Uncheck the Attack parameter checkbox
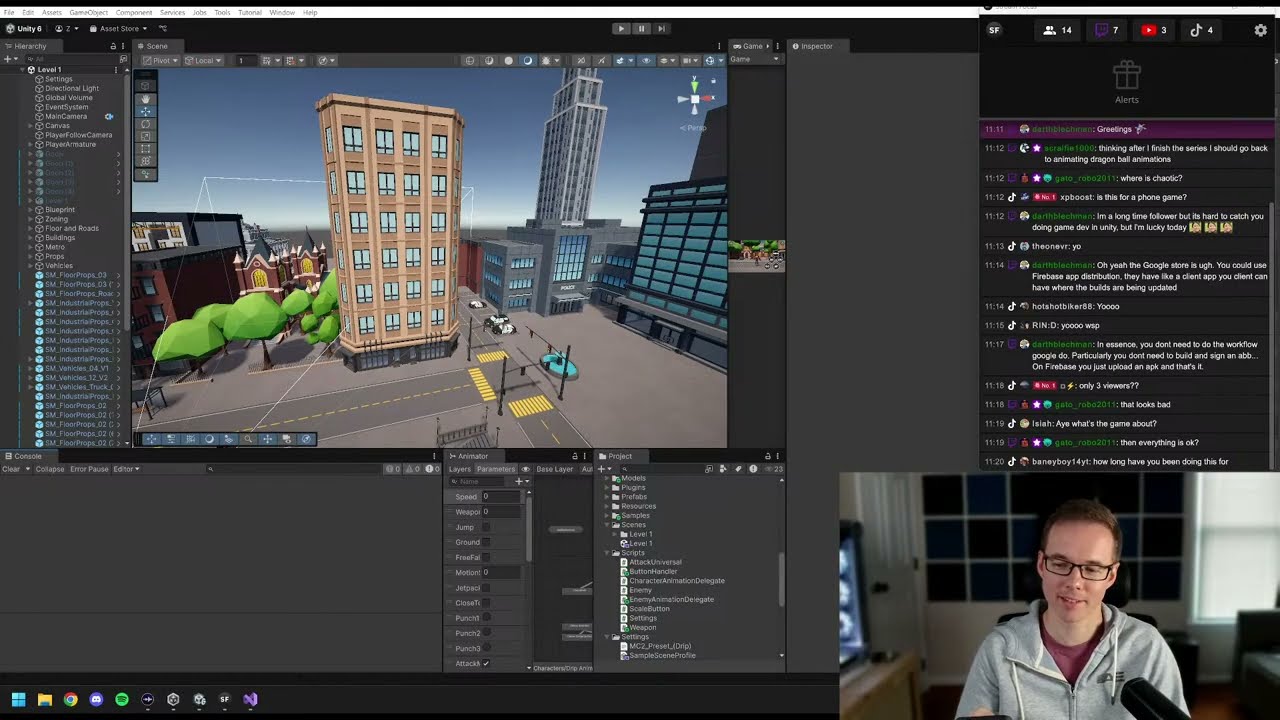Viewport: 1280px width, 720px height. click(486, 664)
